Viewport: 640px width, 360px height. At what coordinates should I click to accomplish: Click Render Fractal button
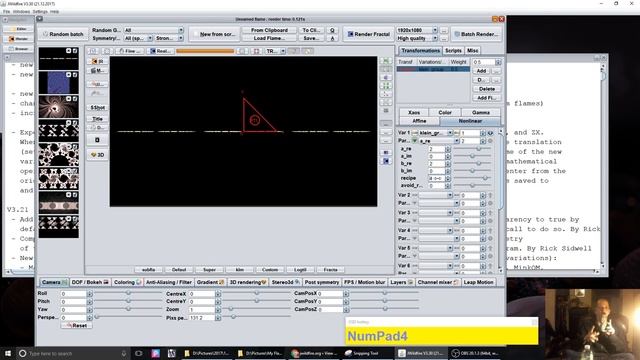click(x=369, y=34)
